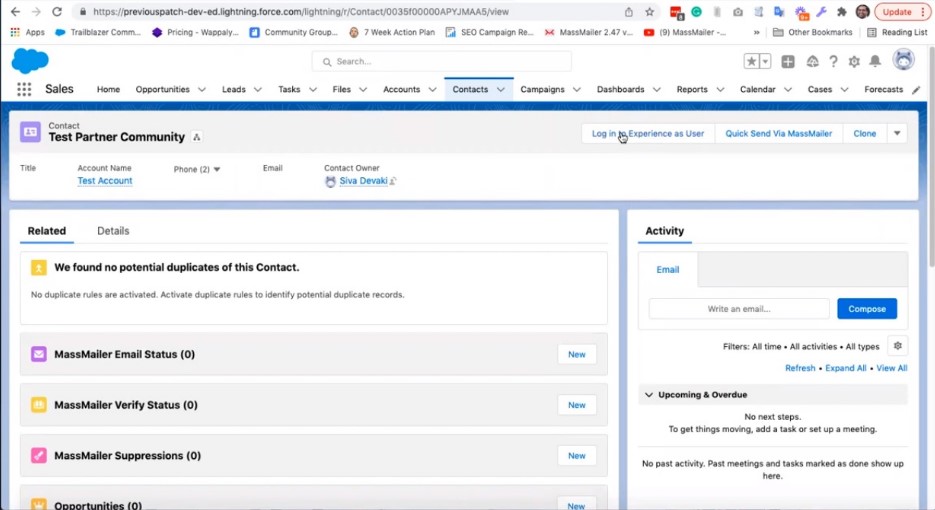Click the Compose email button
The image size is (935, 510).
point(866,309)
